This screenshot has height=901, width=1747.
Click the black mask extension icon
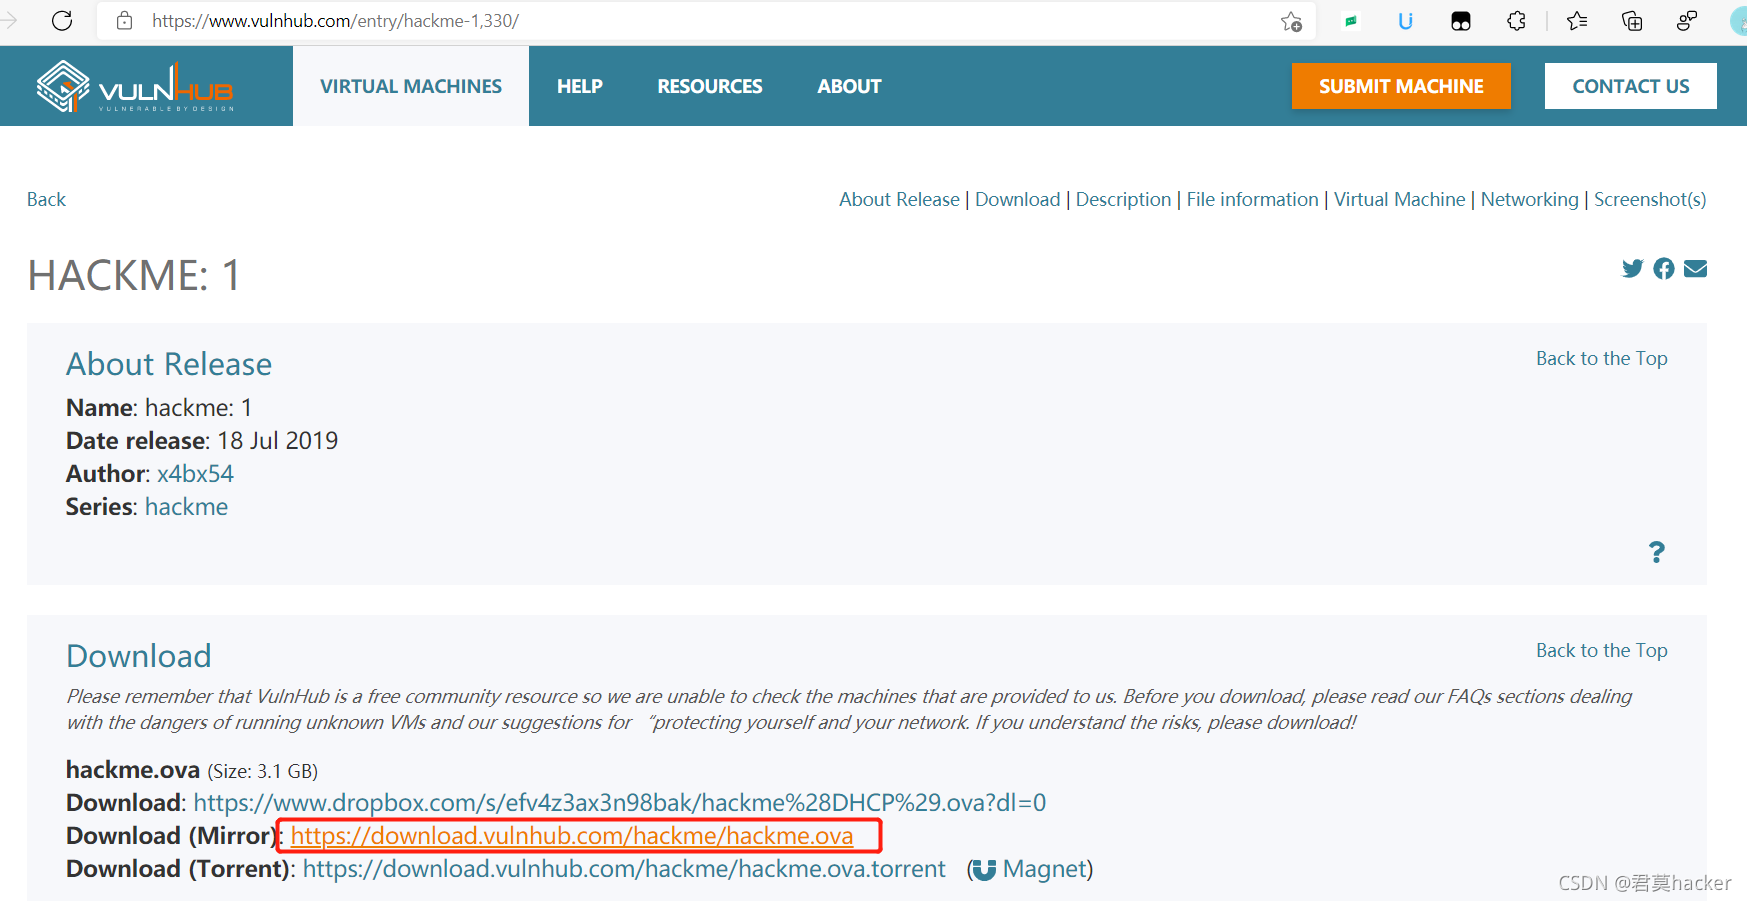click(x=1461, y=21)
